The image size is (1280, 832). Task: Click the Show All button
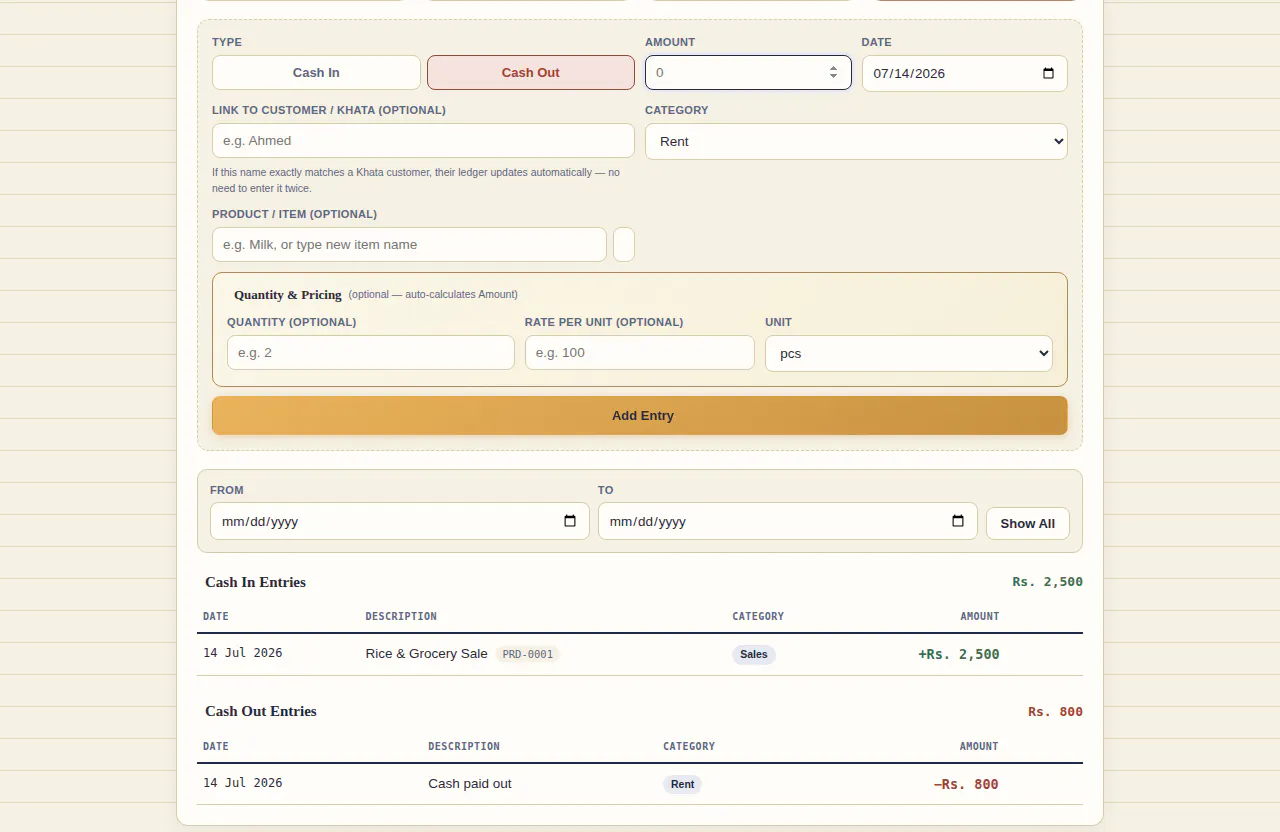1028,524
